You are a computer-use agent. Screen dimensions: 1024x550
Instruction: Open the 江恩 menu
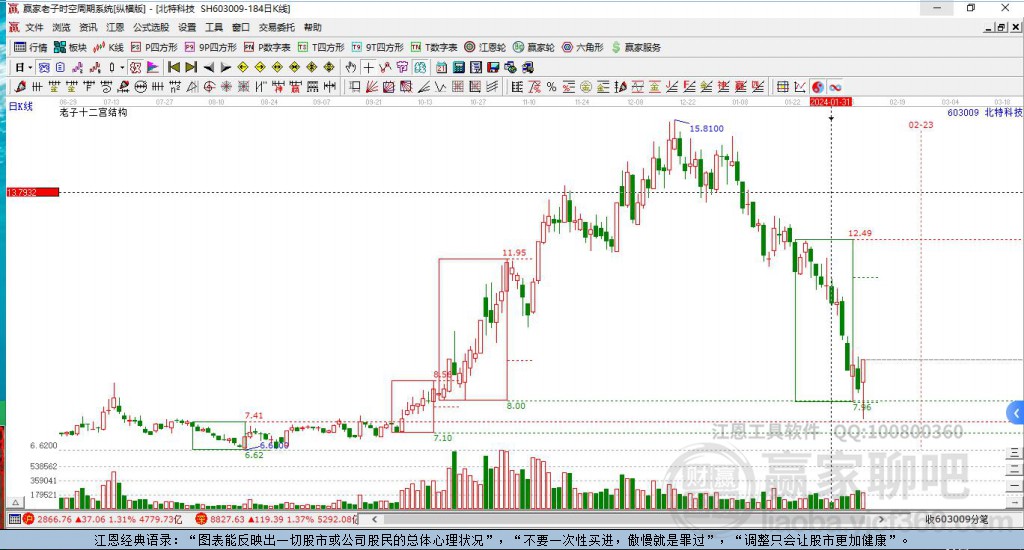(116, 27)
